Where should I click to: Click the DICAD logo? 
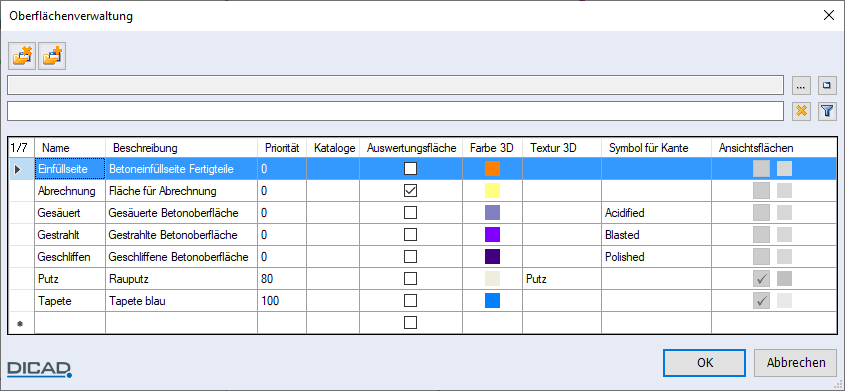pos(39,368)
